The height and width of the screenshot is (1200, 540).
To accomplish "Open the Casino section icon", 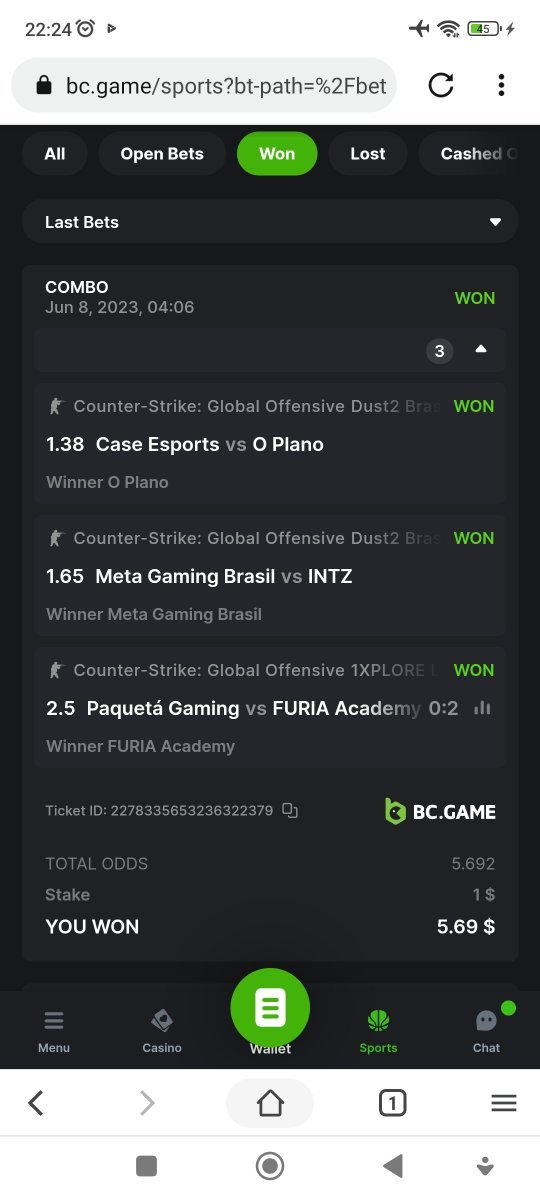I will [162, 1020].
